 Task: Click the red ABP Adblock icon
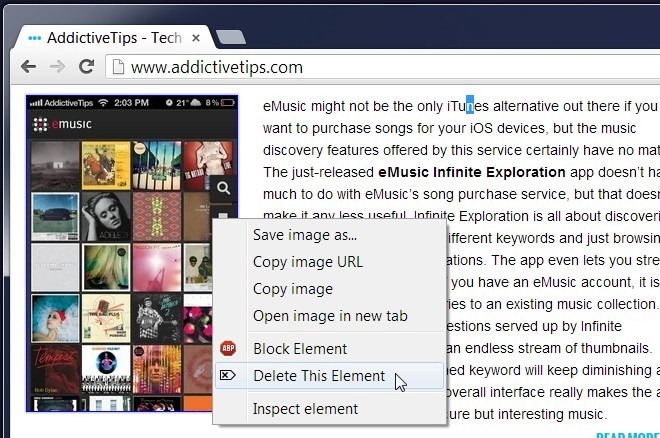pyautogui.click(x=228, y=348)
